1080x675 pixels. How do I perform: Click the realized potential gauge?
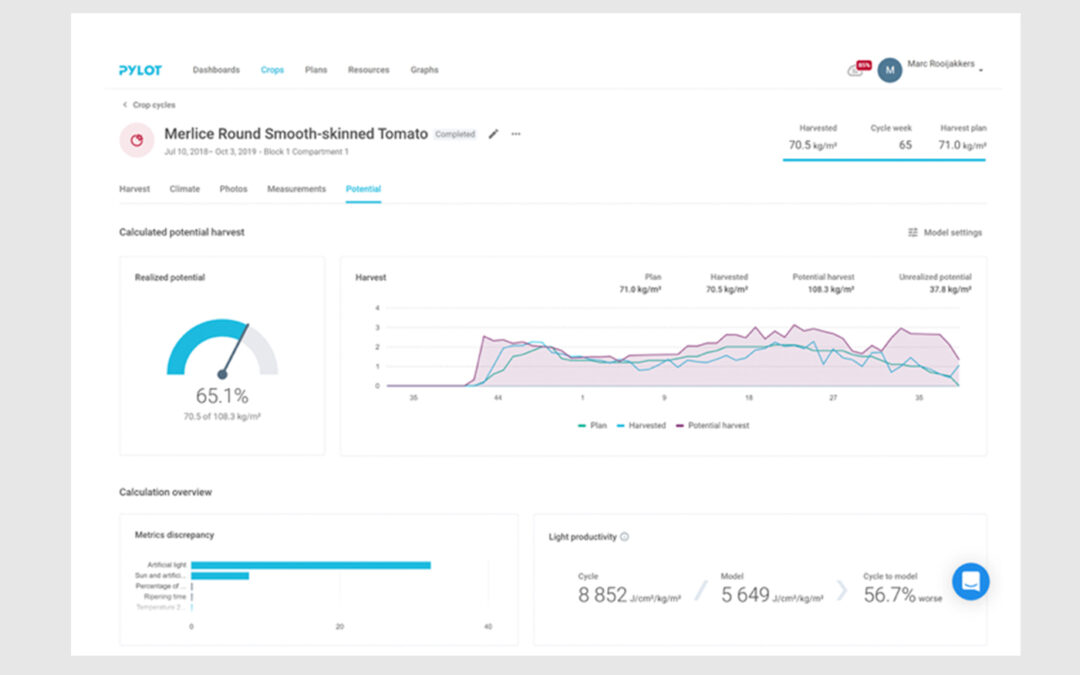click(x=222, y=348)
